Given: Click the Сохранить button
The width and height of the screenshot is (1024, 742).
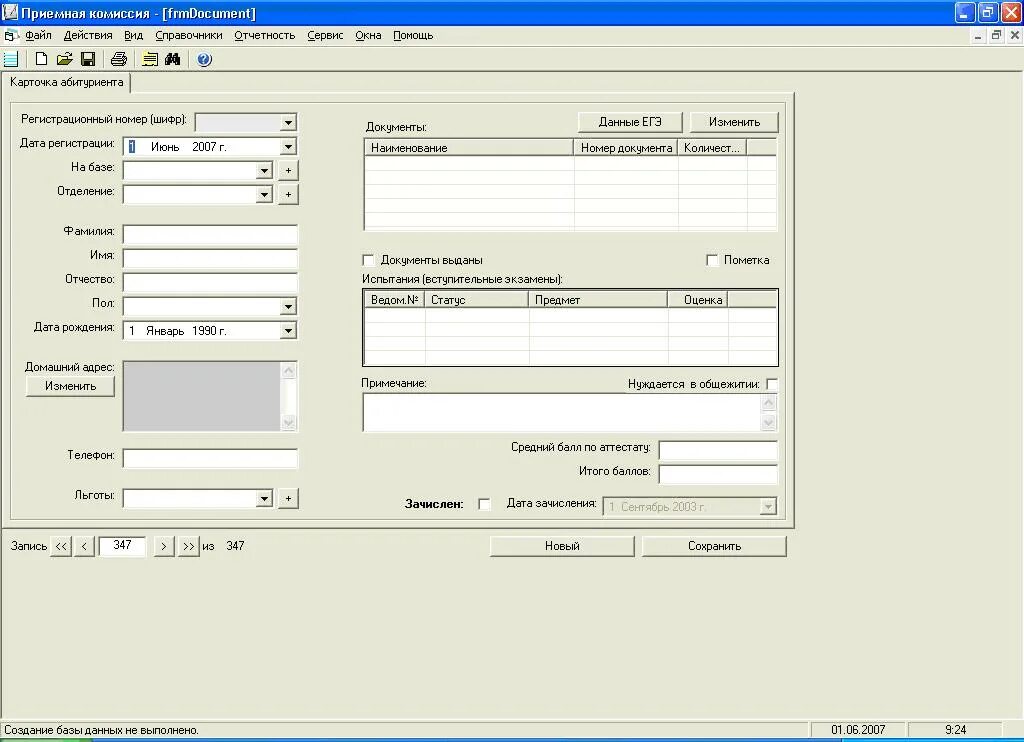Looking at the screenshot, I should (714, 546).
